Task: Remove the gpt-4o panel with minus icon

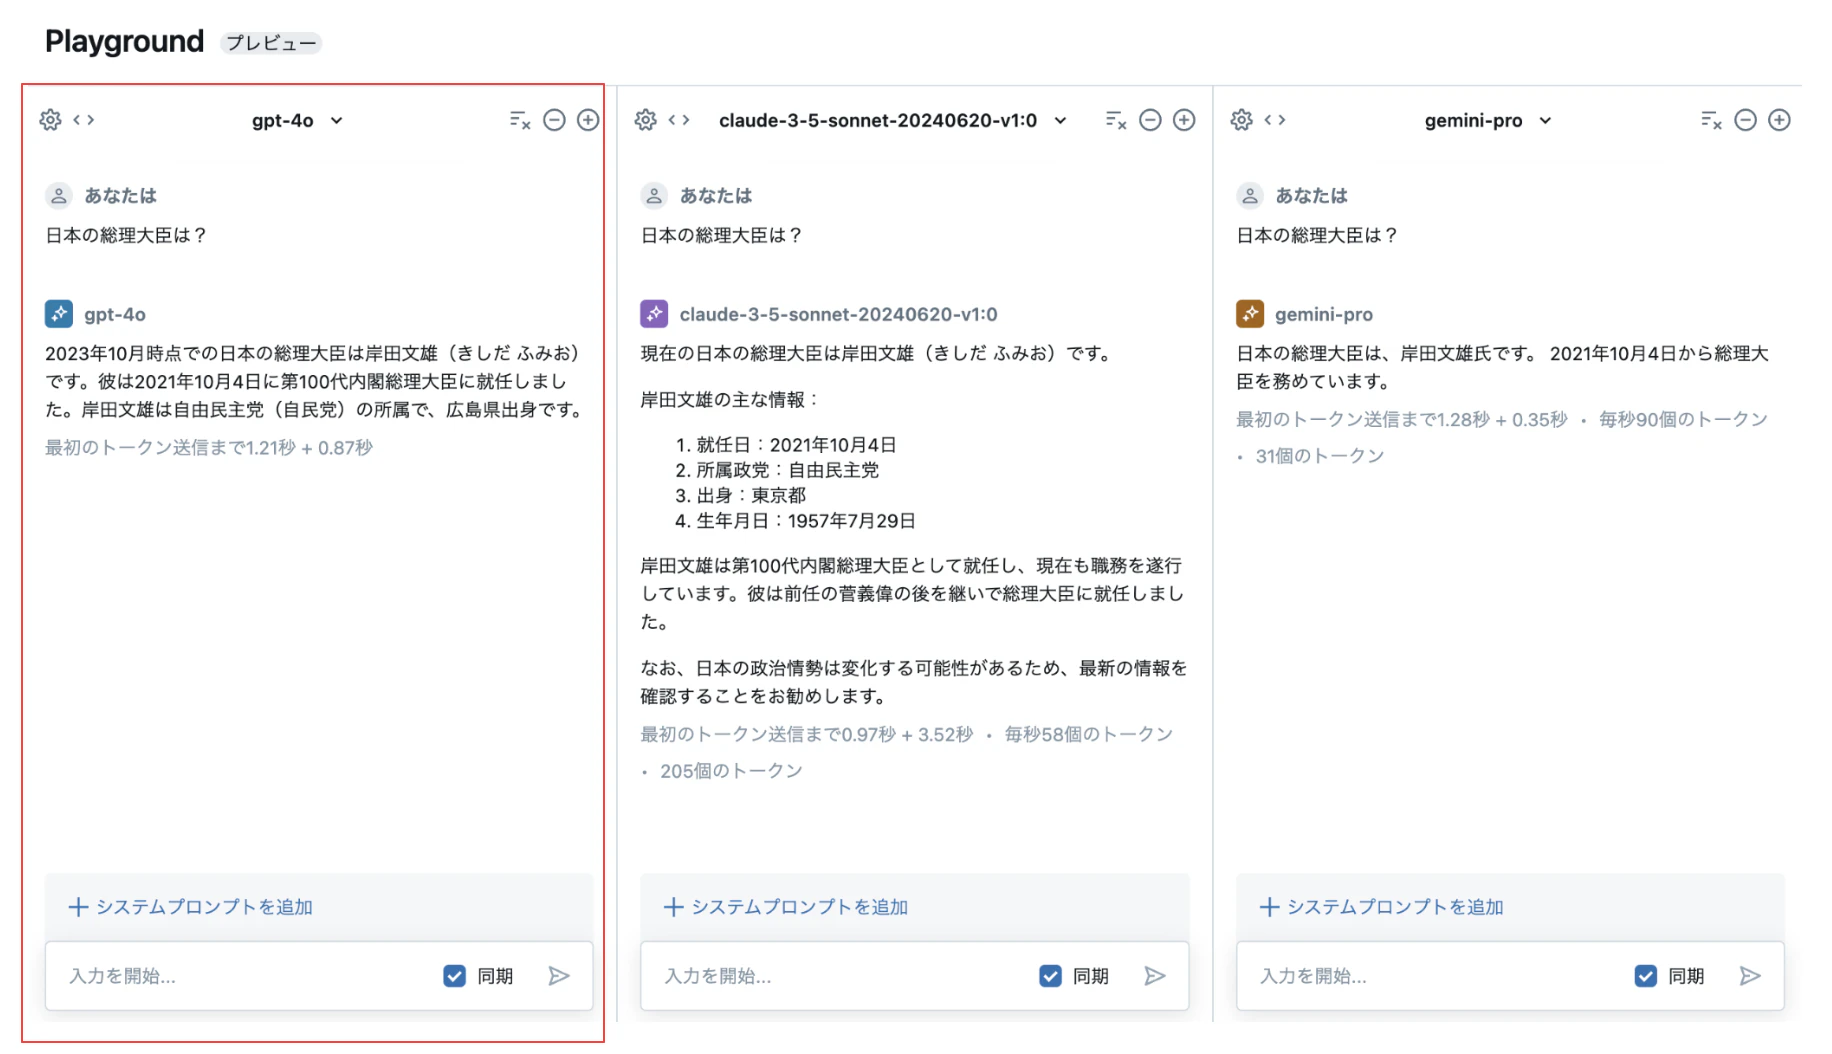Action: coord(554,120)
